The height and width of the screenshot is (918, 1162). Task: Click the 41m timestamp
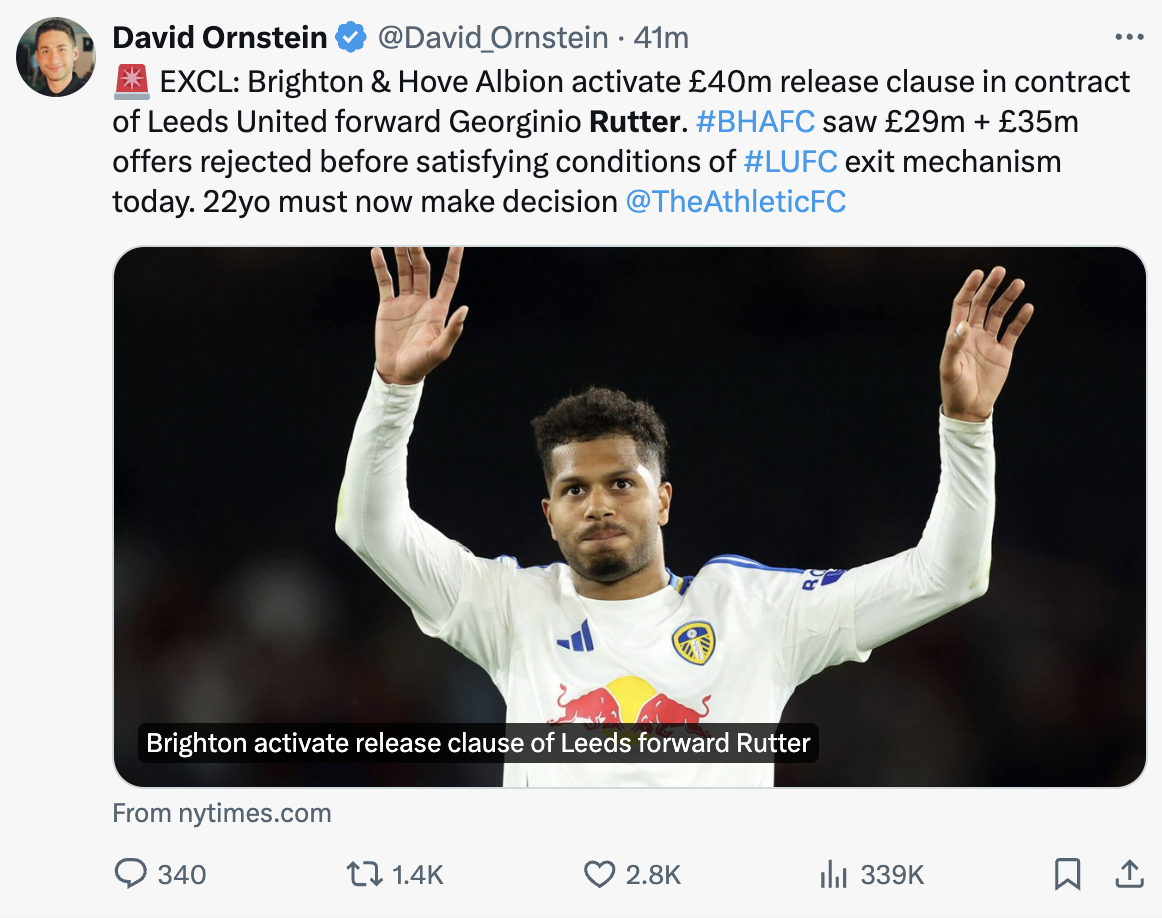point(662,38)
